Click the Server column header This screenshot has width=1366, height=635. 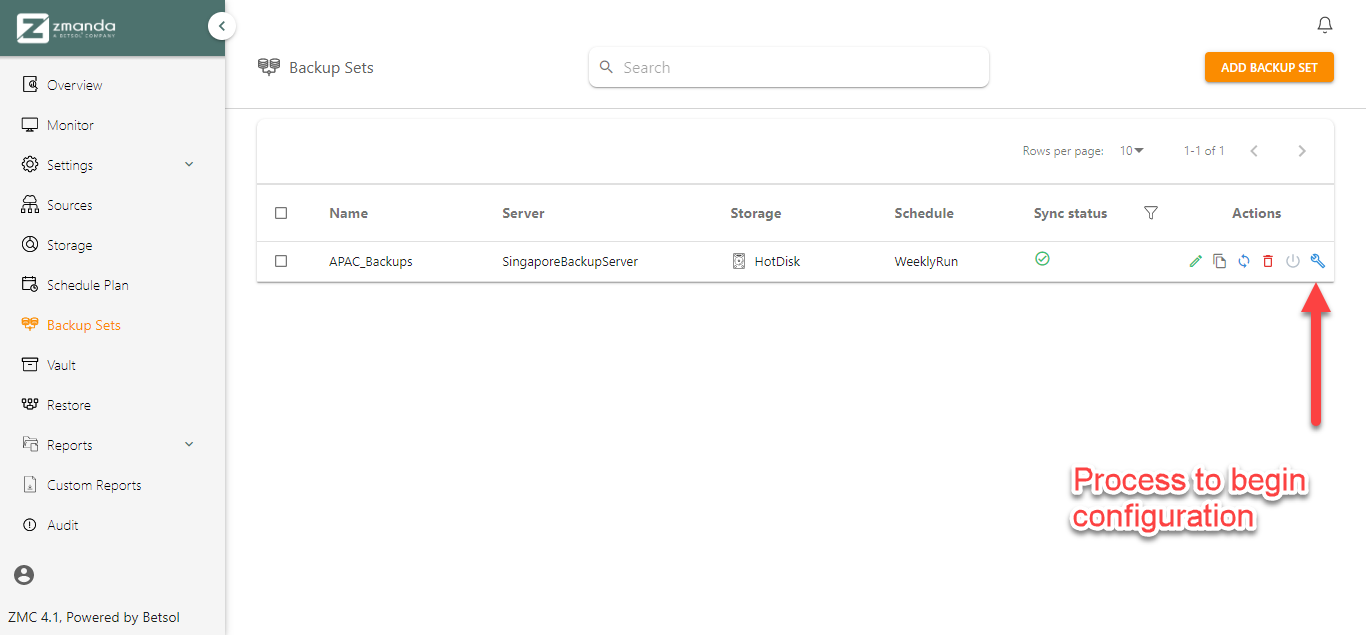tap(523, 213)
